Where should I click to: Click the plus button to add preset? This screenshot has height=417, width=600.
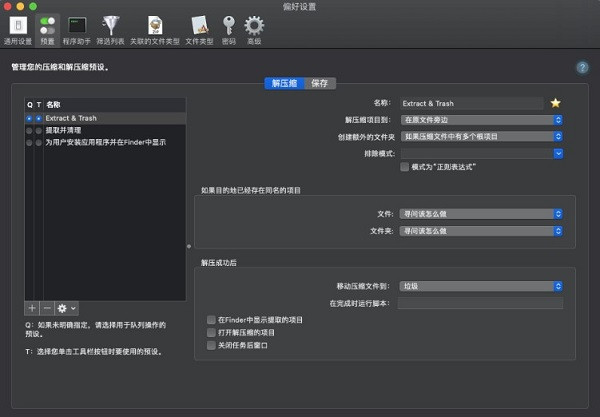tap(32, 308)
